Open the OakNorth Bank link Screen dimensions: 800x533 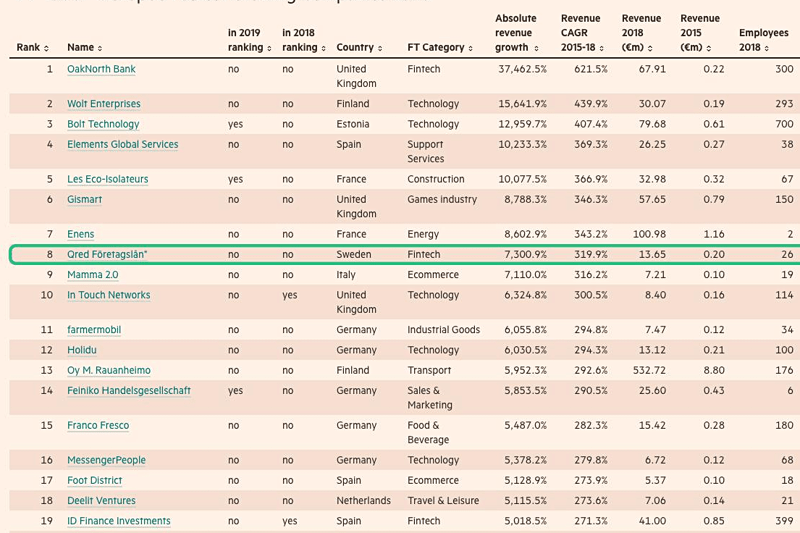101,69
